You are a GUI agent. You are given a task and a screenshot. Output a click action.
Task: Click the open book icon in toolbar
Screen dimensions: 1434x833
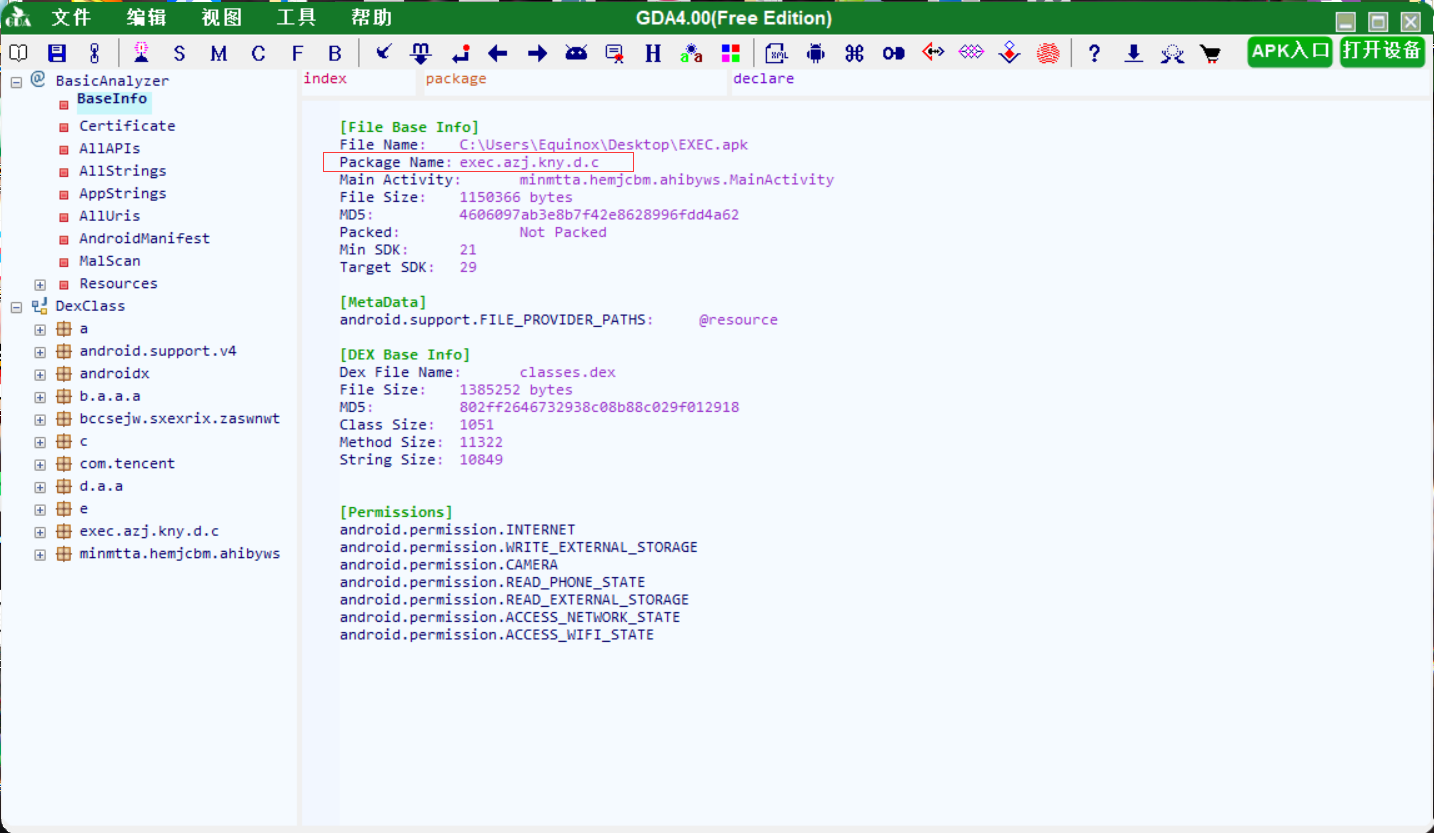click(18, 53)
